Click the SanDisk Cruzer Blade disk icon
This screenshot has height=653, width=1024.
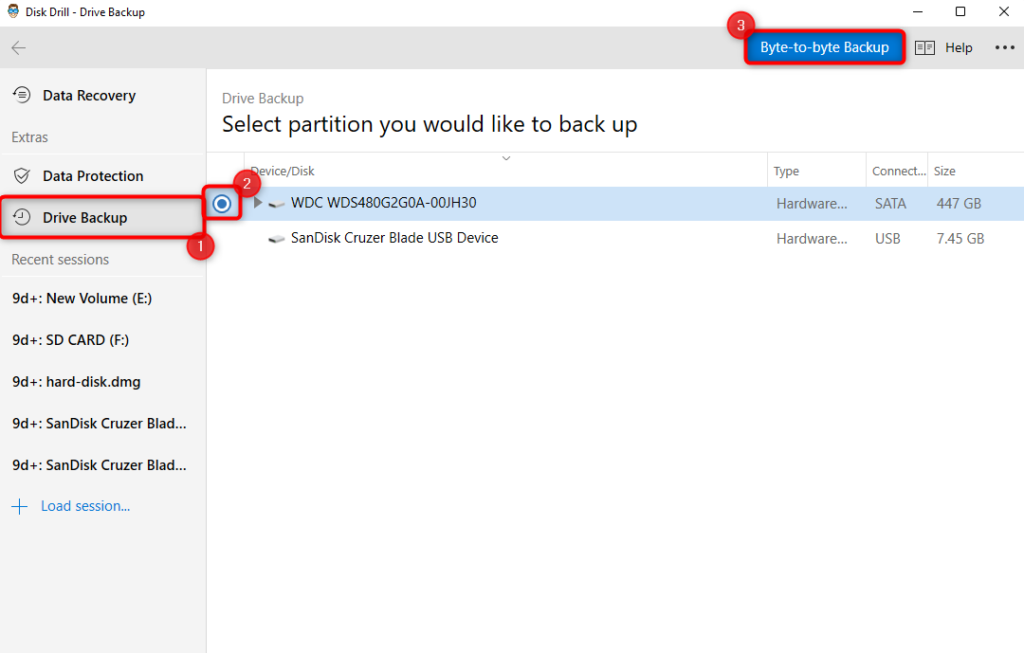(x=275, y=238)
